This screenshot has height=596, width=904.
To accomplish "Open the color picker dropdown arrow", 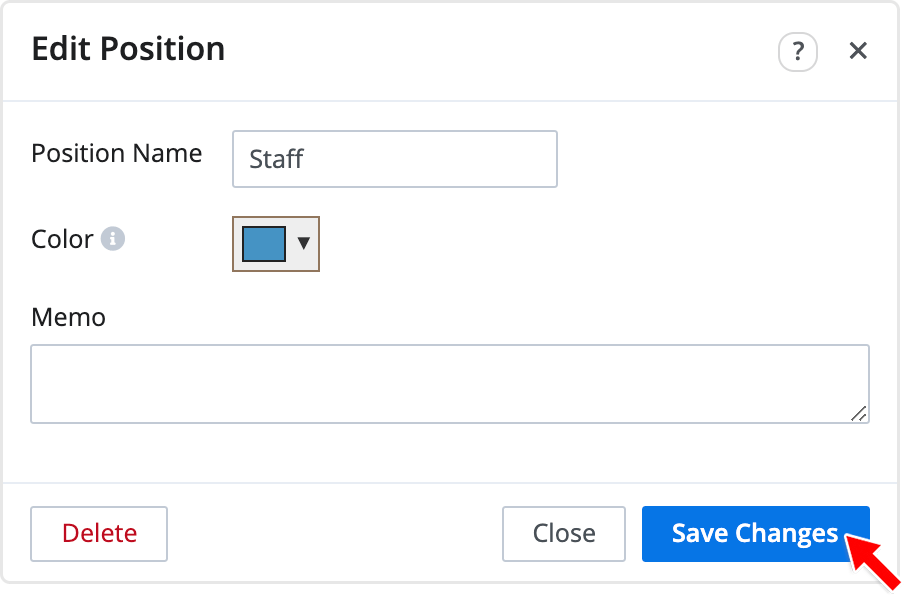I will (x=304, y=243).
